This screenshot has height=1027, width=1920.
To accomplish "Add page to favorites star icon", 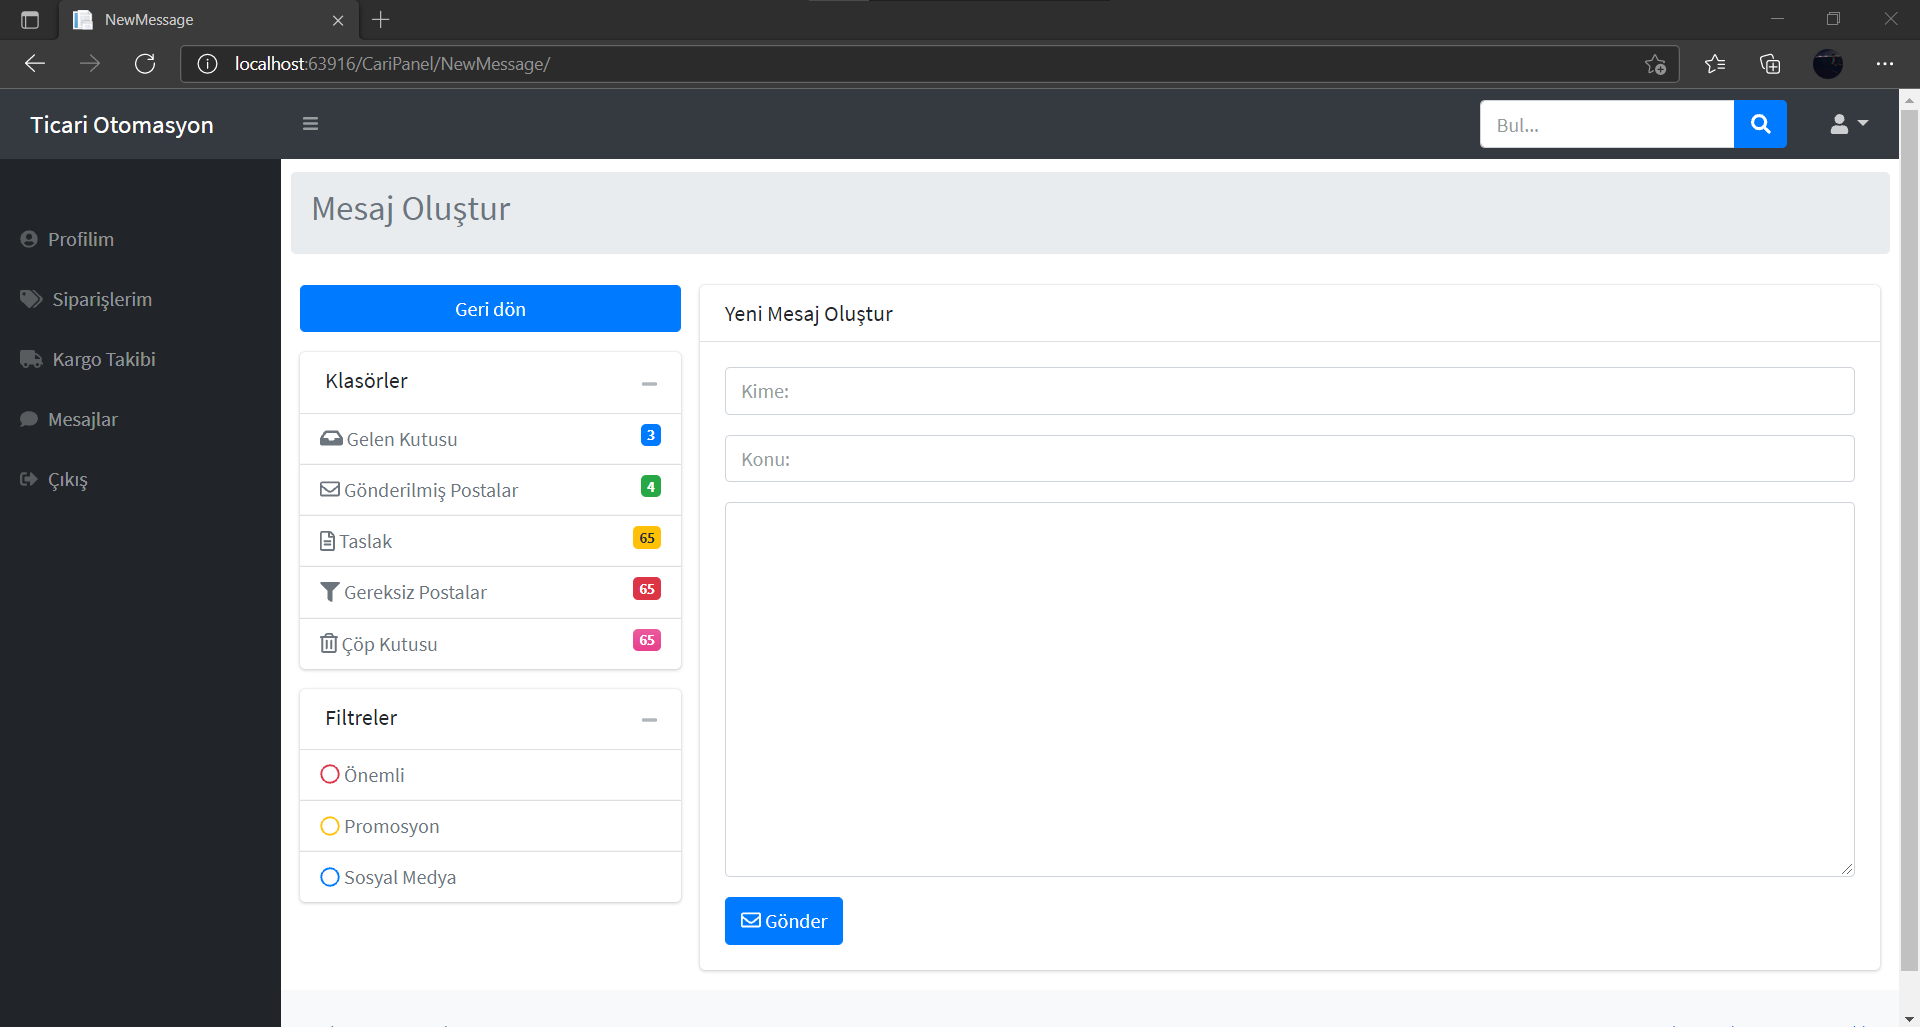I will [x=1655, y=64].
